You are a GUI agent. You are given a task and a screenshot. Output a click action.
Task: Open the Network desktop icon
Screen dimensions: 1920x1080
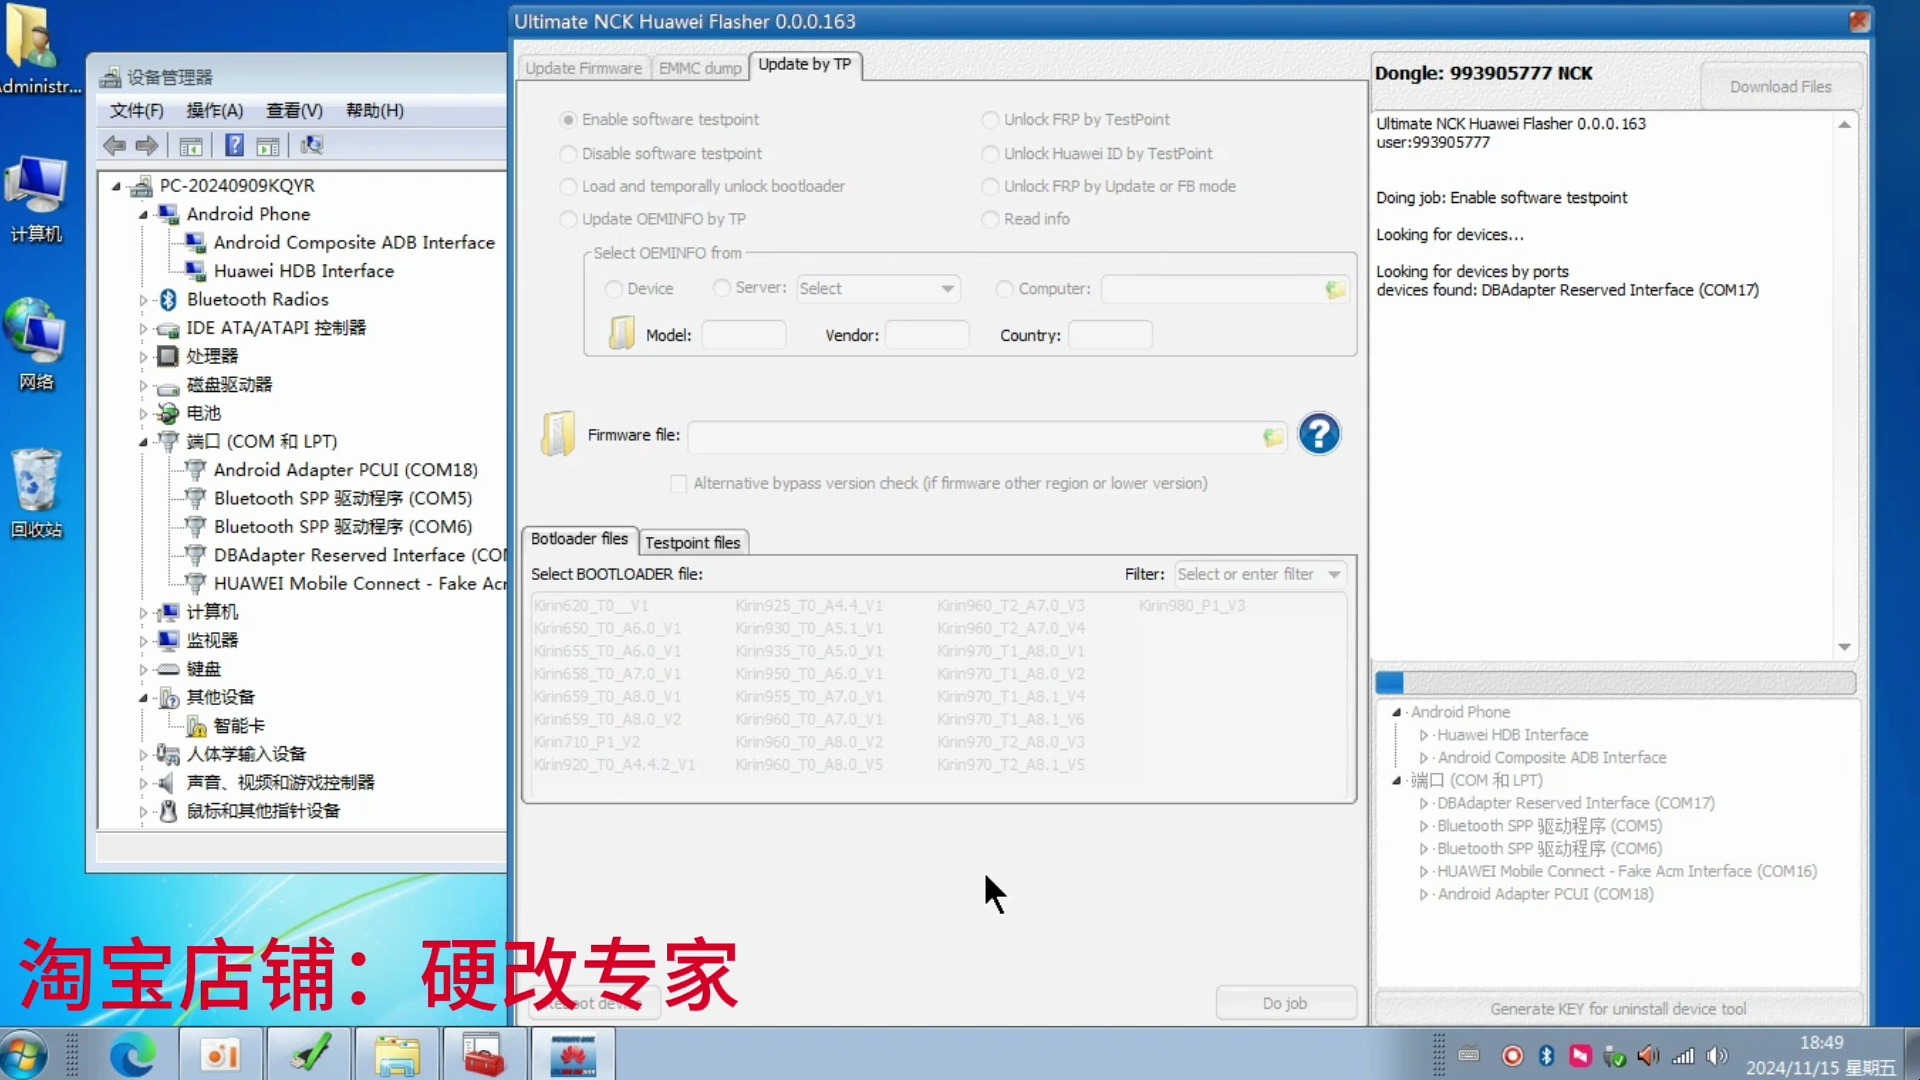(x=36, y=345)
